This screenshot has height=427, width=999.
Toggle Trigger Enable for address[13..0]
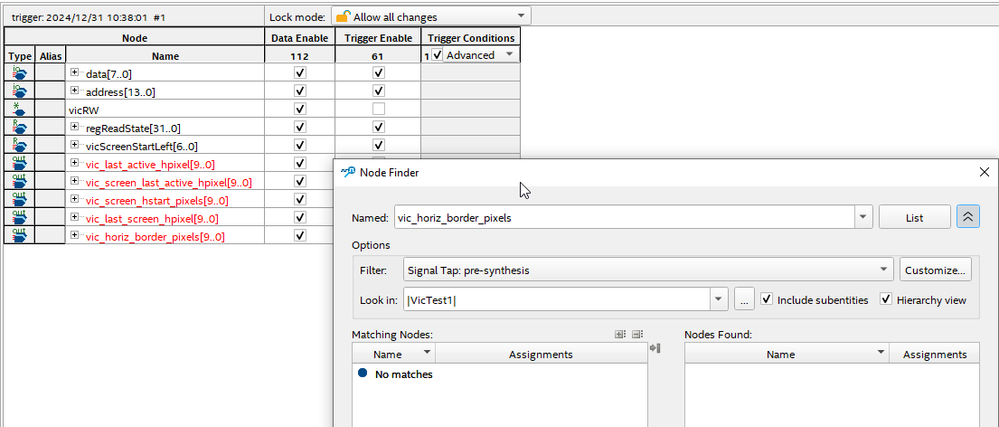pyautogui.click(x=378, y=91)
